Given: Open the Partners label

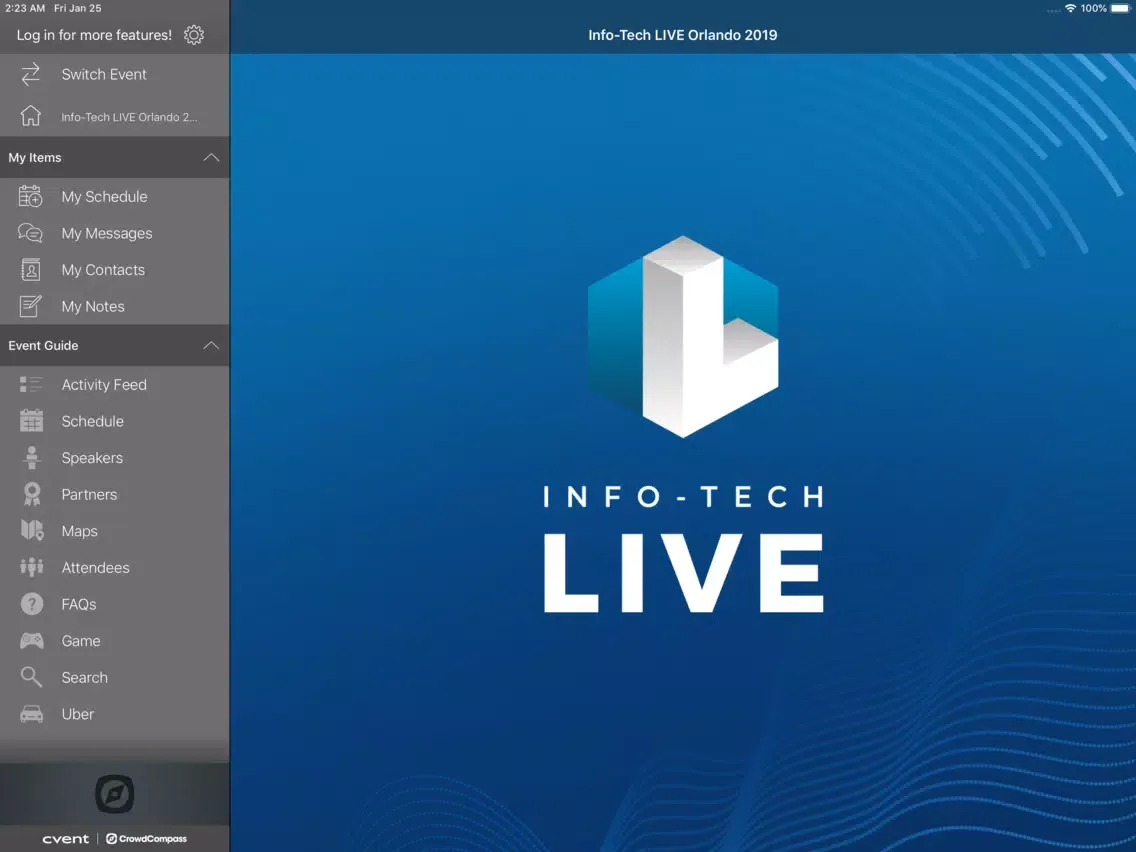Looking at the screenshot, I should point(89,494).
